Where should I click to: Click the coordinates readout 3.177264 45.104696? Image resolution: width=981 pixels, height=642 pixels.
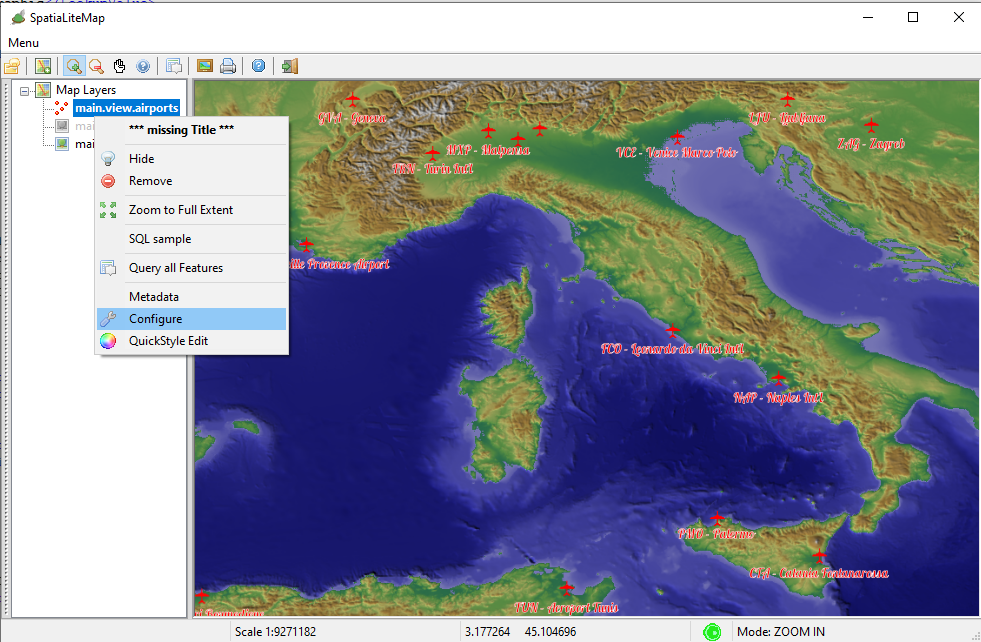coord(521,632)
